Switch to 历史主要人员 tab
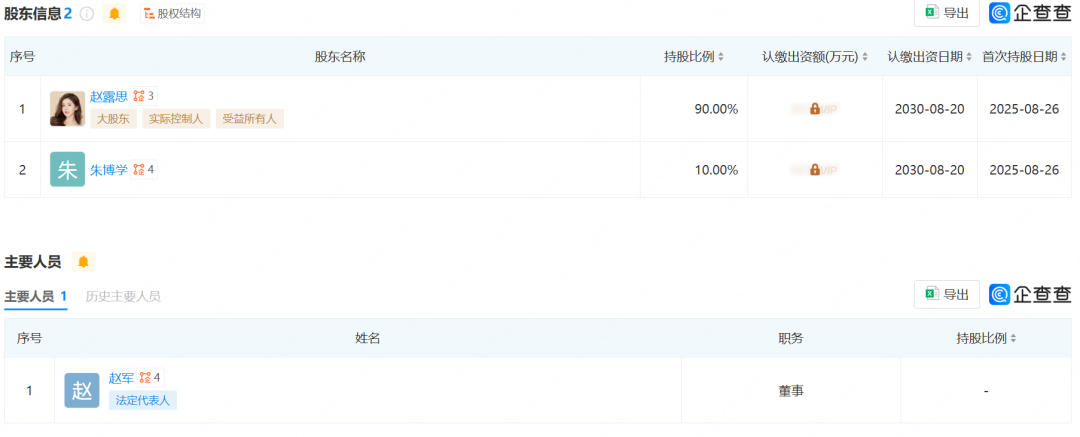1080x437 pixels. (x=123, y=296)
